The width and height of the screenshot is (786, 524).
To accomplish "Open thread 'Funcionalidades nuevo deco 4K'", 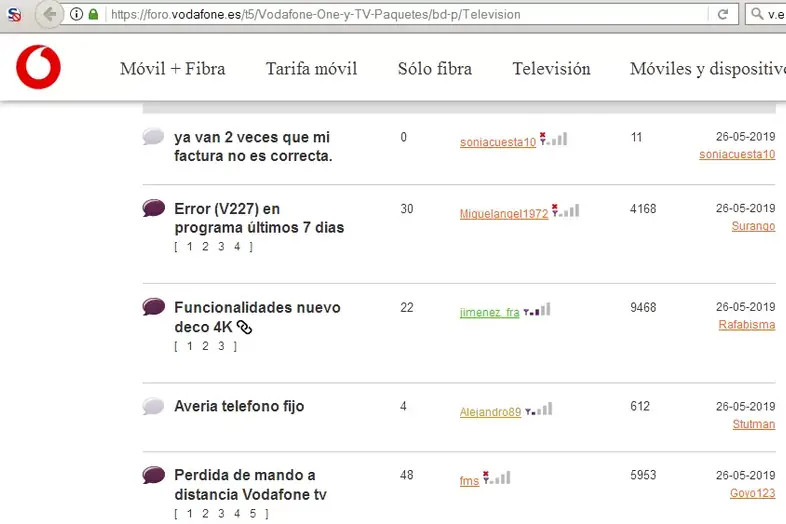I will click(x=257, y=317).
